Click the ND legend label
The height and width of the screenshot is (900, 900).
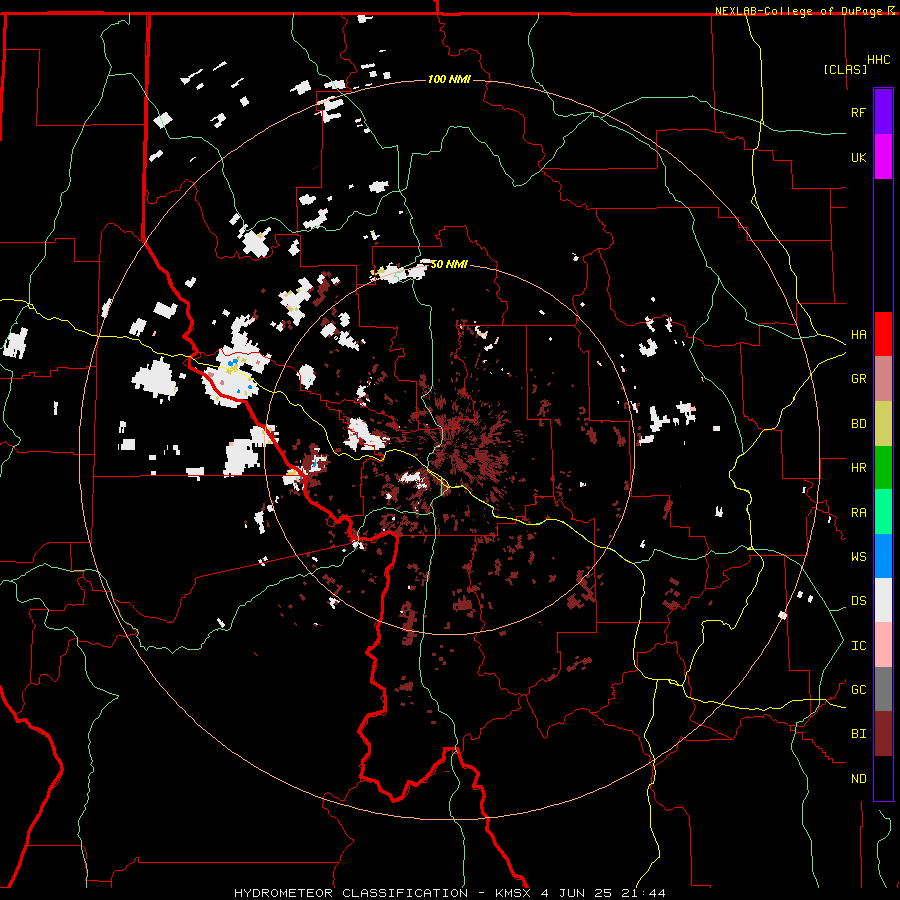point(859,779)
